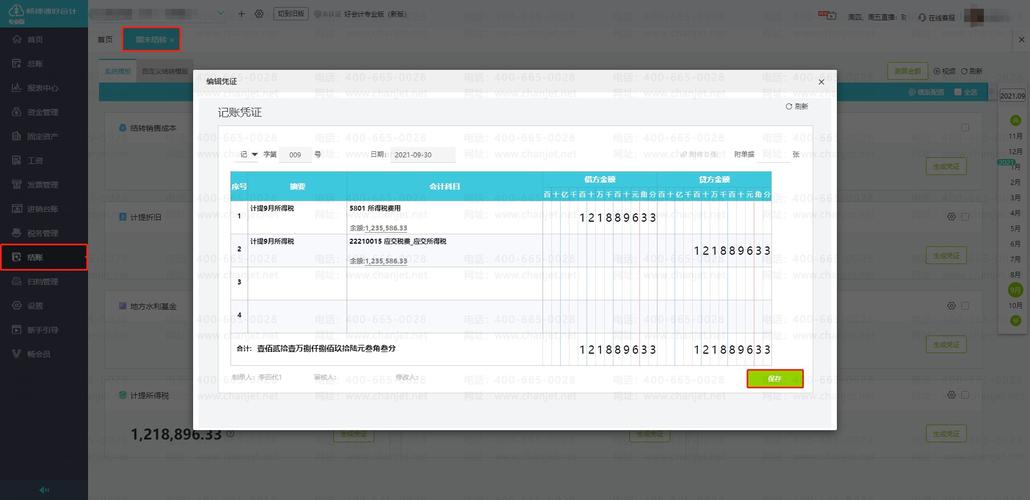The width and height of the screenshot is (1030, 500).
Task: Open the live video icon in top bar
Action: pyautogui.click(x=830, y=14)
